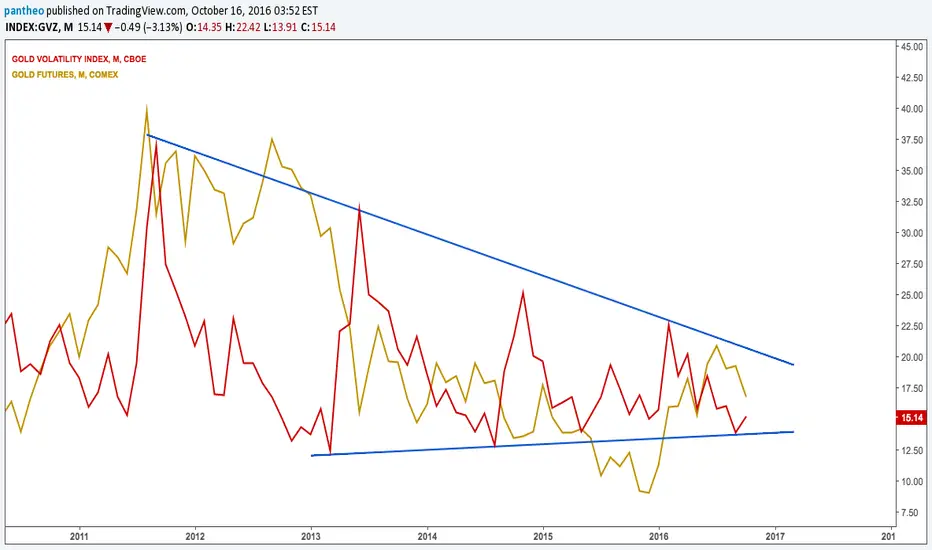
Task: Select the lower rising blue support trendline
Action: tap(553, 444)
